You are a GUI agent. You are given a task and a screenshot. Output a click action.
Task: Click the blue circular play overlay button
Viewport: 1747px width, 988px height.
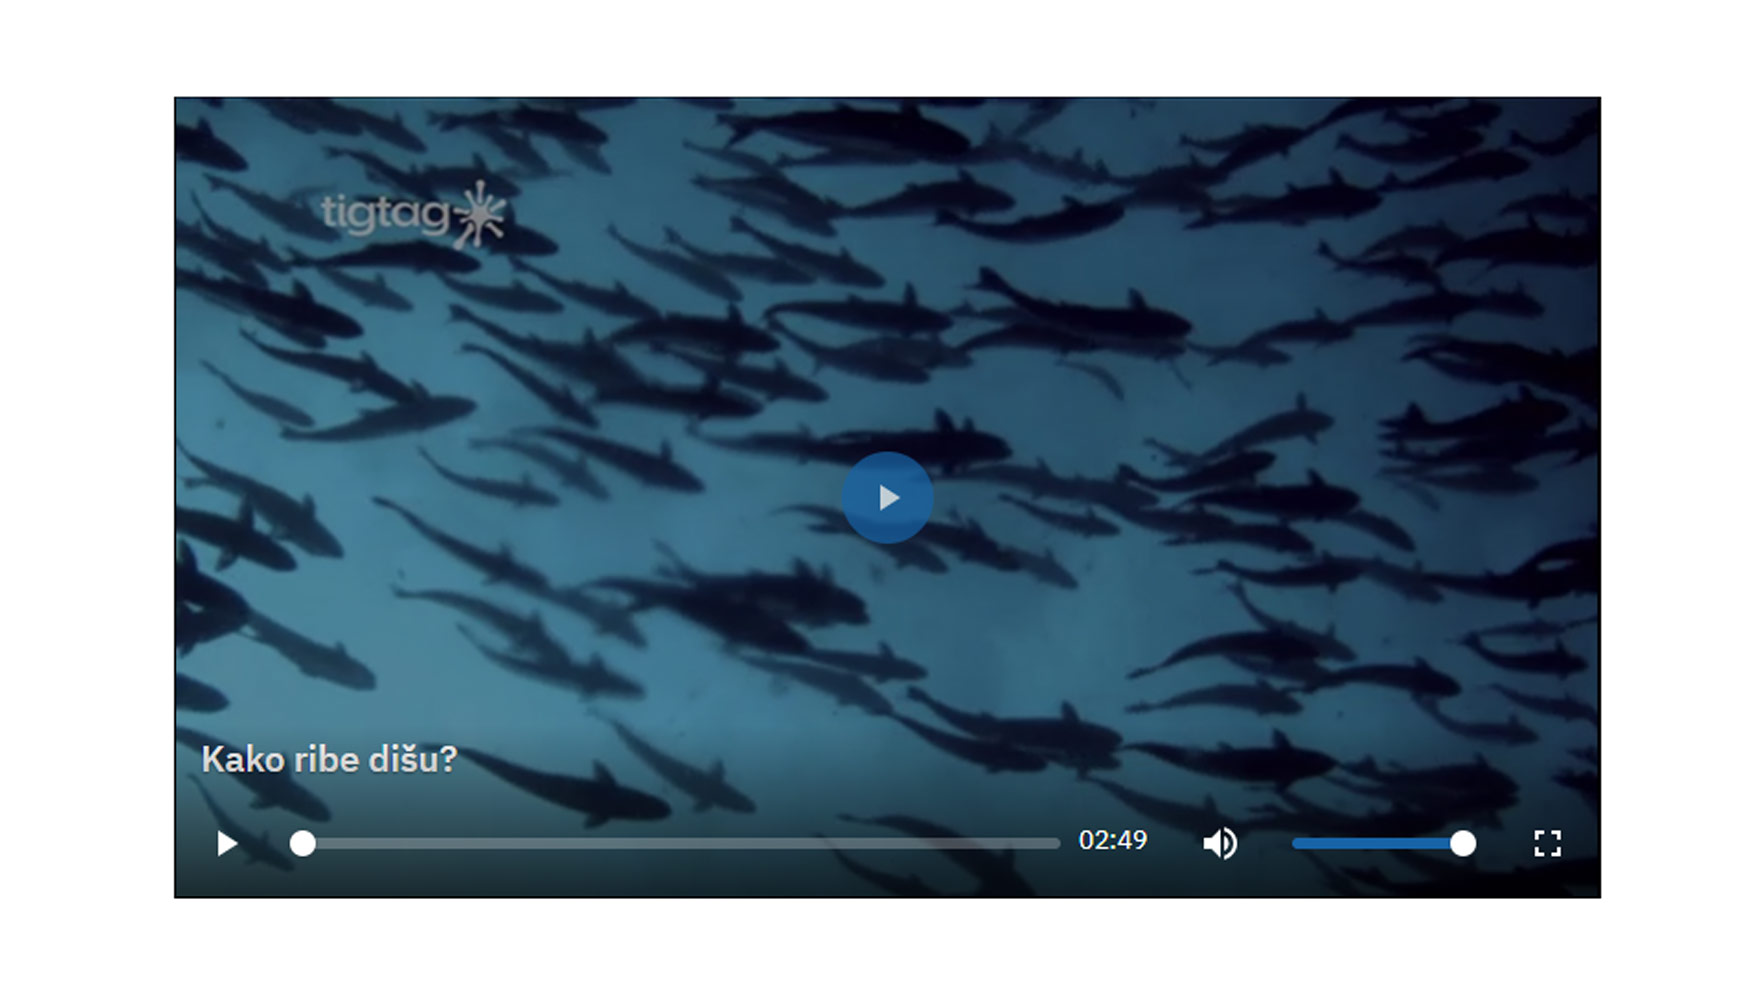887,497
